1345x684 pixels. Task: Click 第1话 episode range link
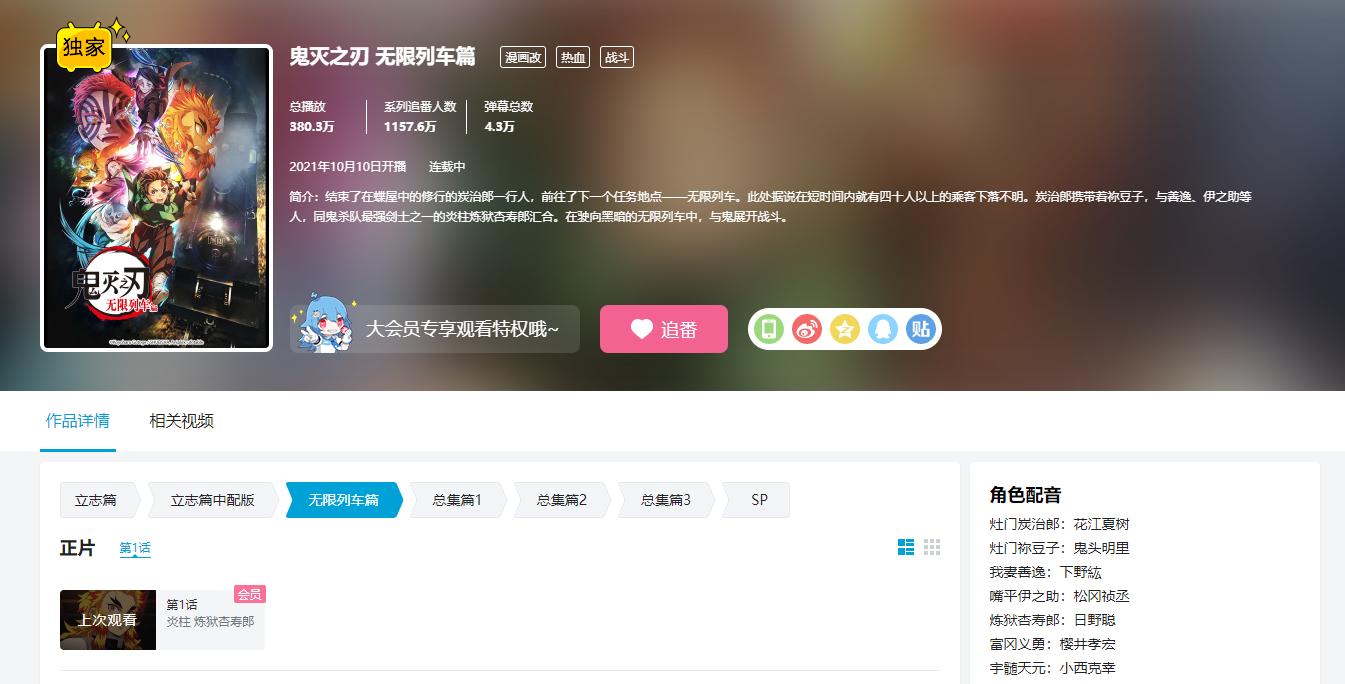[x=135, y=549]
